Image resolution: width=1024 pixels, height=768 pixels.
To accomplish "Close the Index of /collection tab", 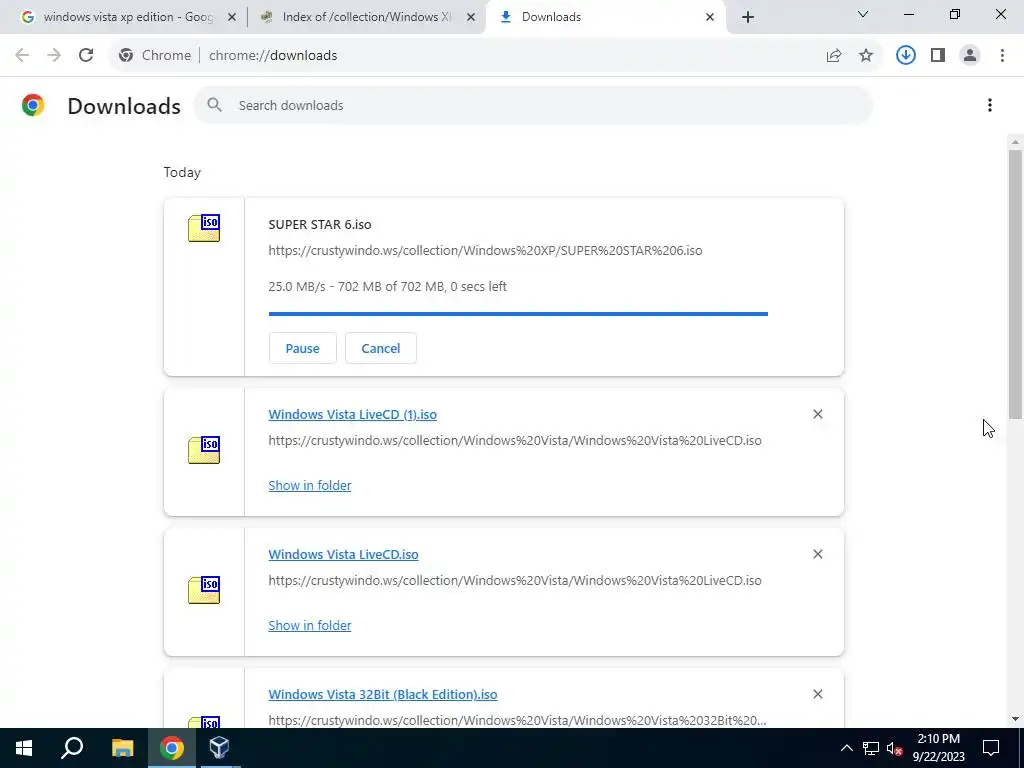I will click(x=471, y=17).
